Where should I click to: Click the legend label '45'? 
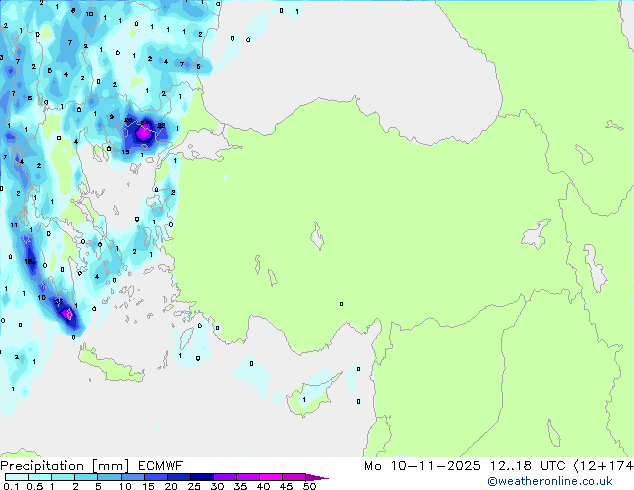coord(286,486)
